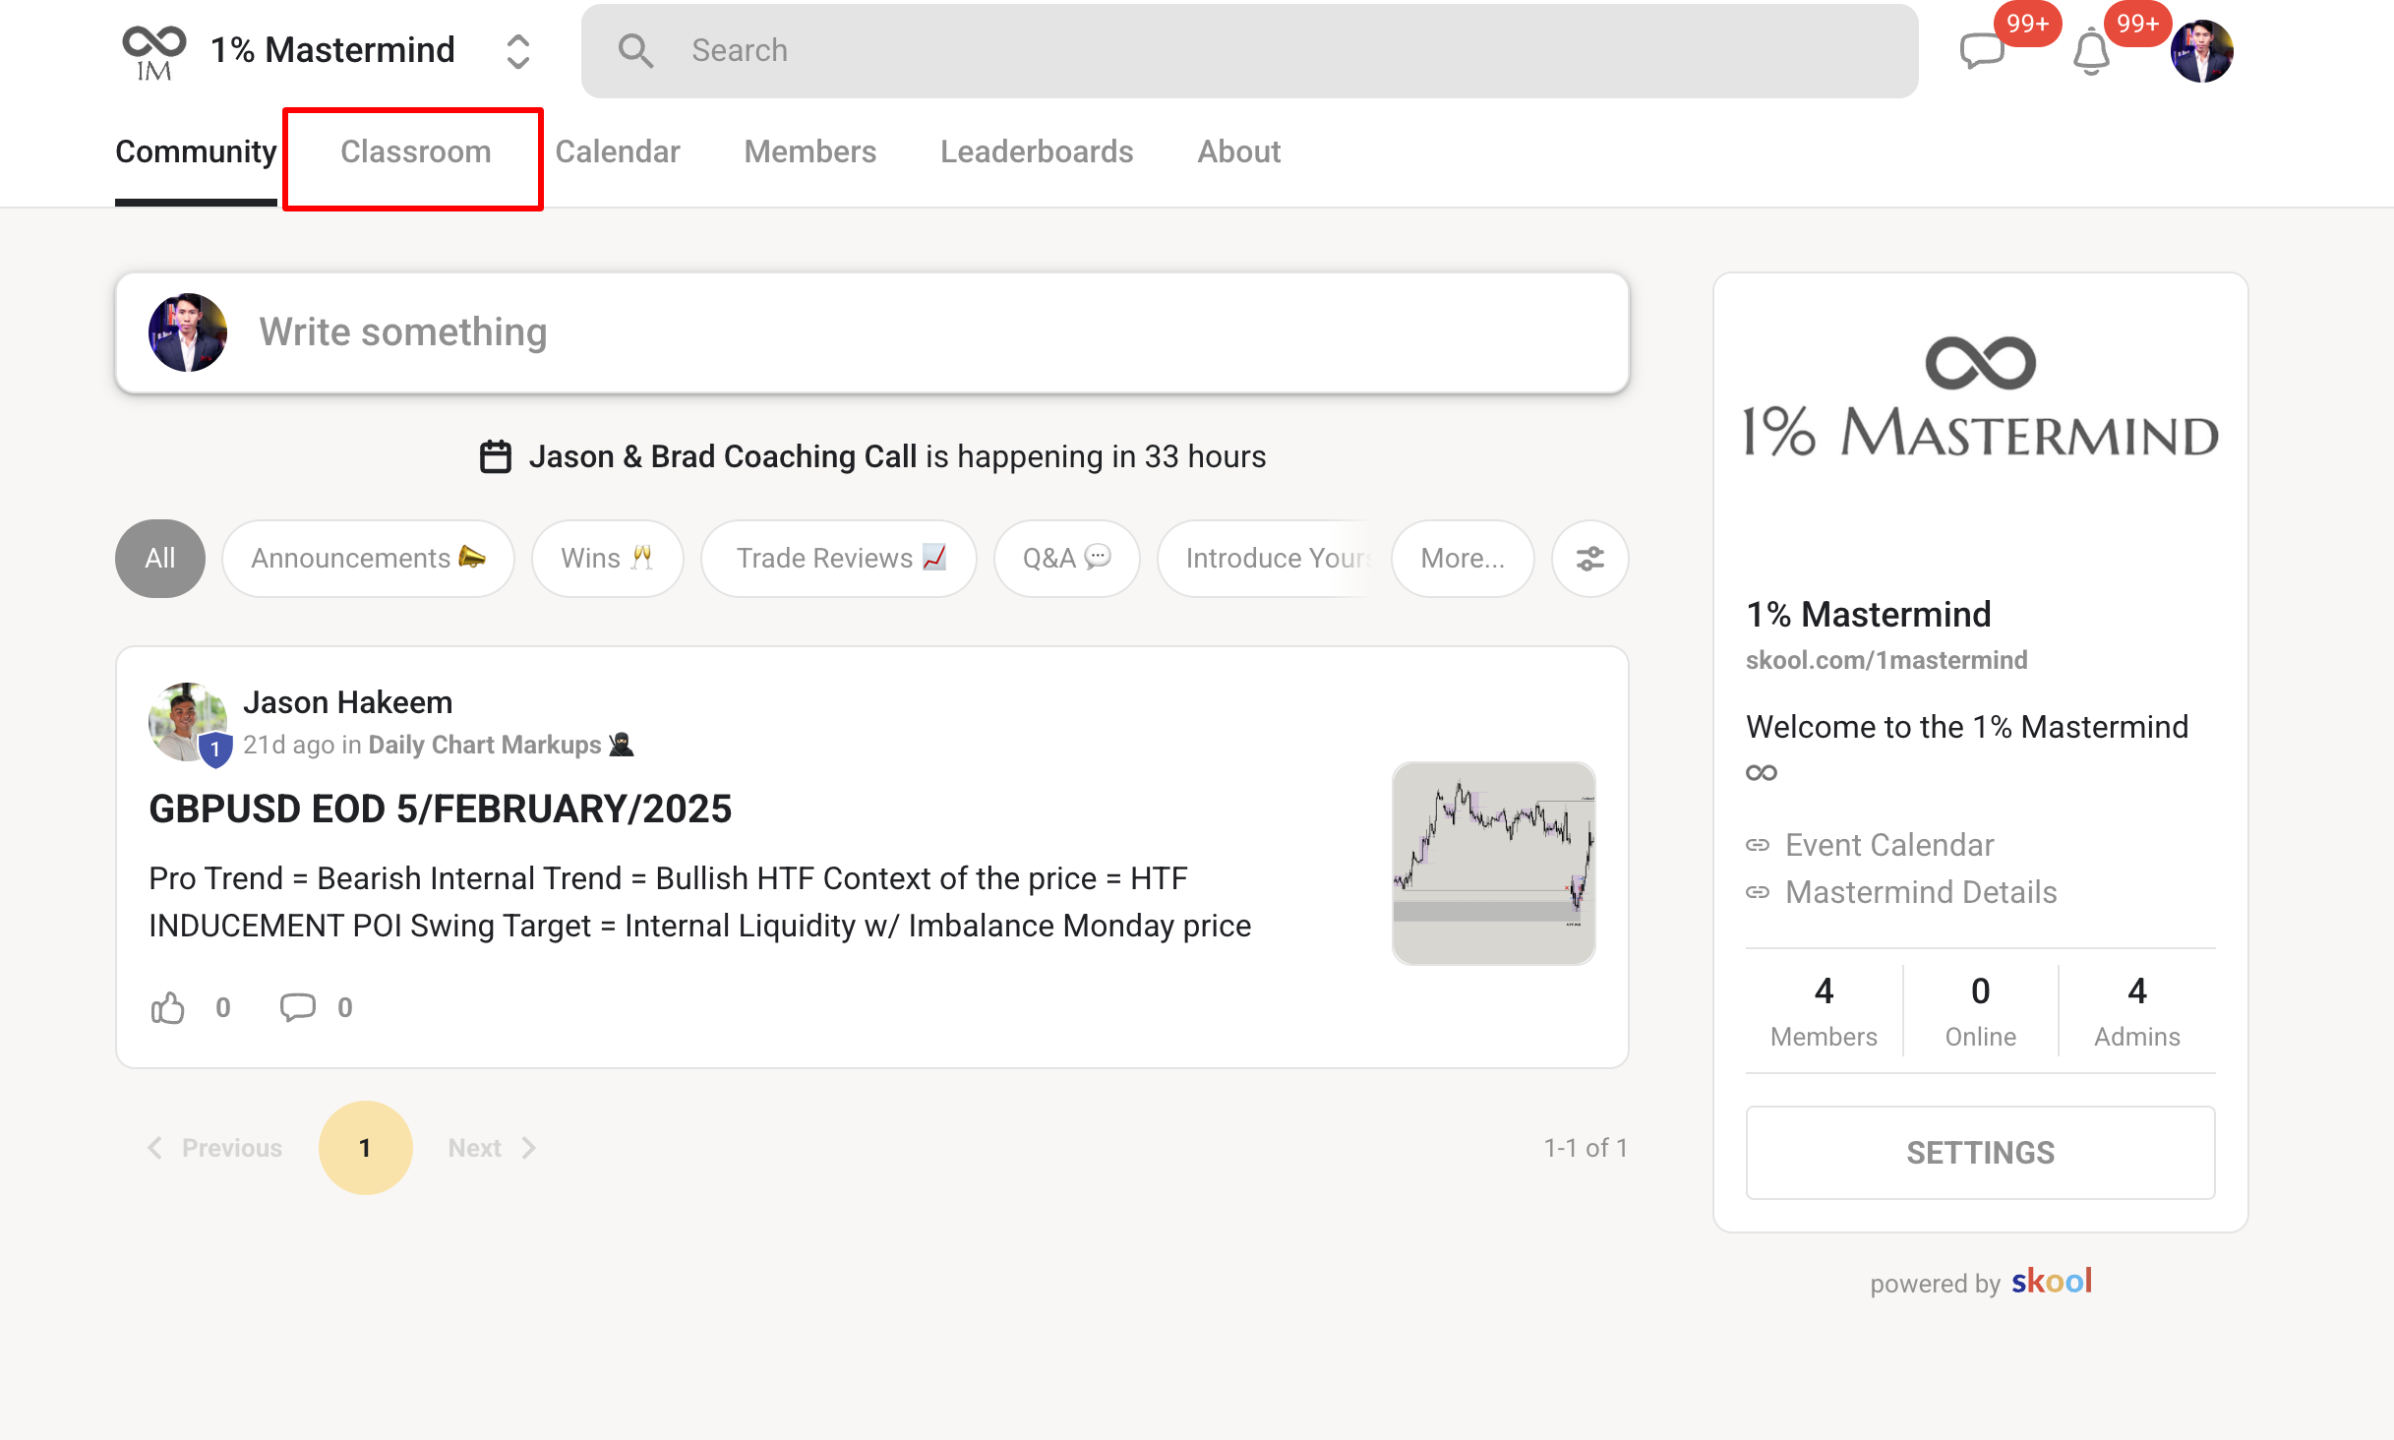
Task: Select the All category filter
Action: pos(160,559)
